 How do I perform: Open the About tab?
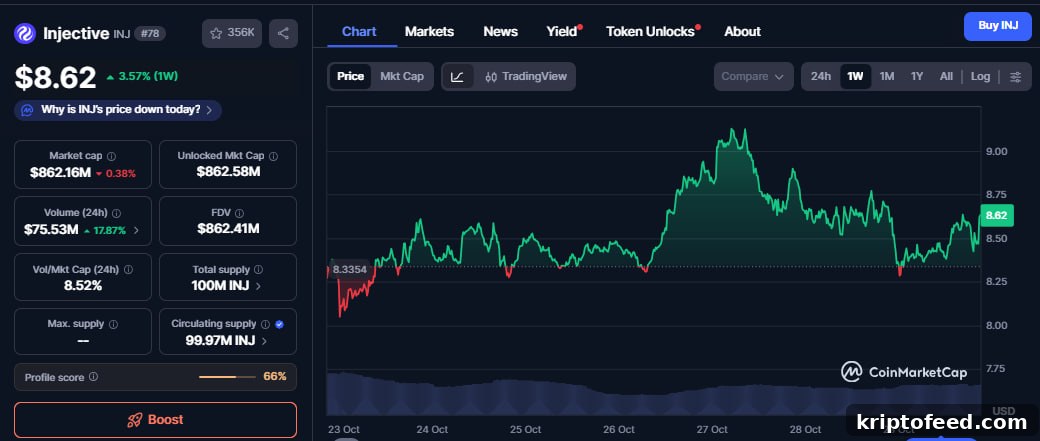(x=742, y=31)
